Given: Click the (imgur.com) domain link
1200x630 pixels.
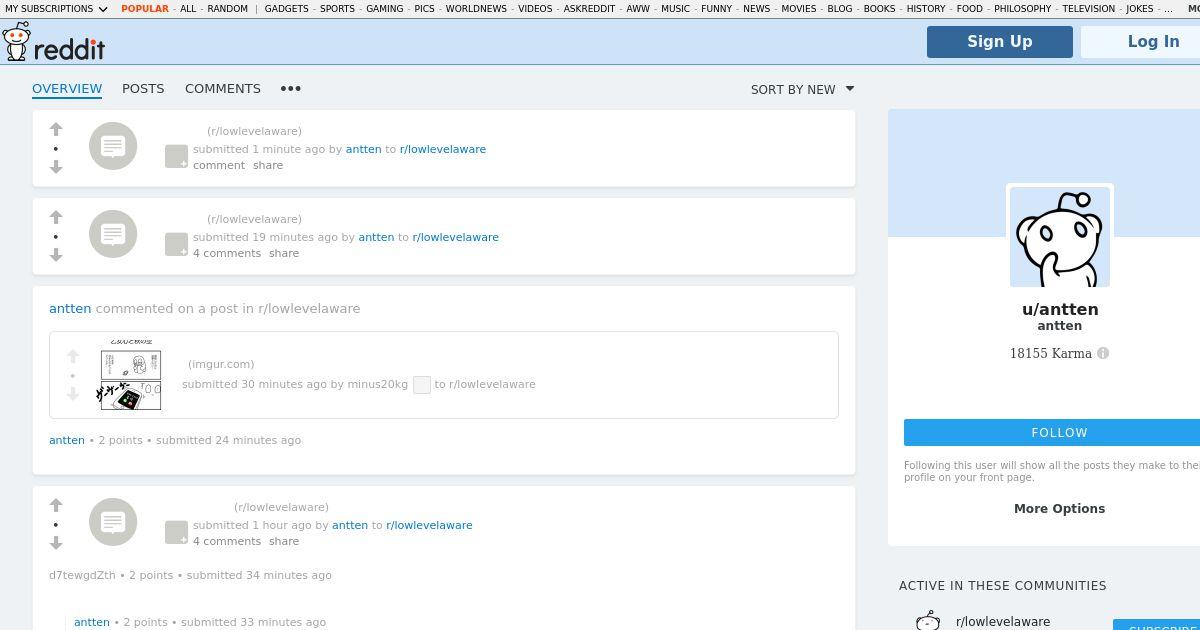Looking at the screenshot, I should pos(221,364).
